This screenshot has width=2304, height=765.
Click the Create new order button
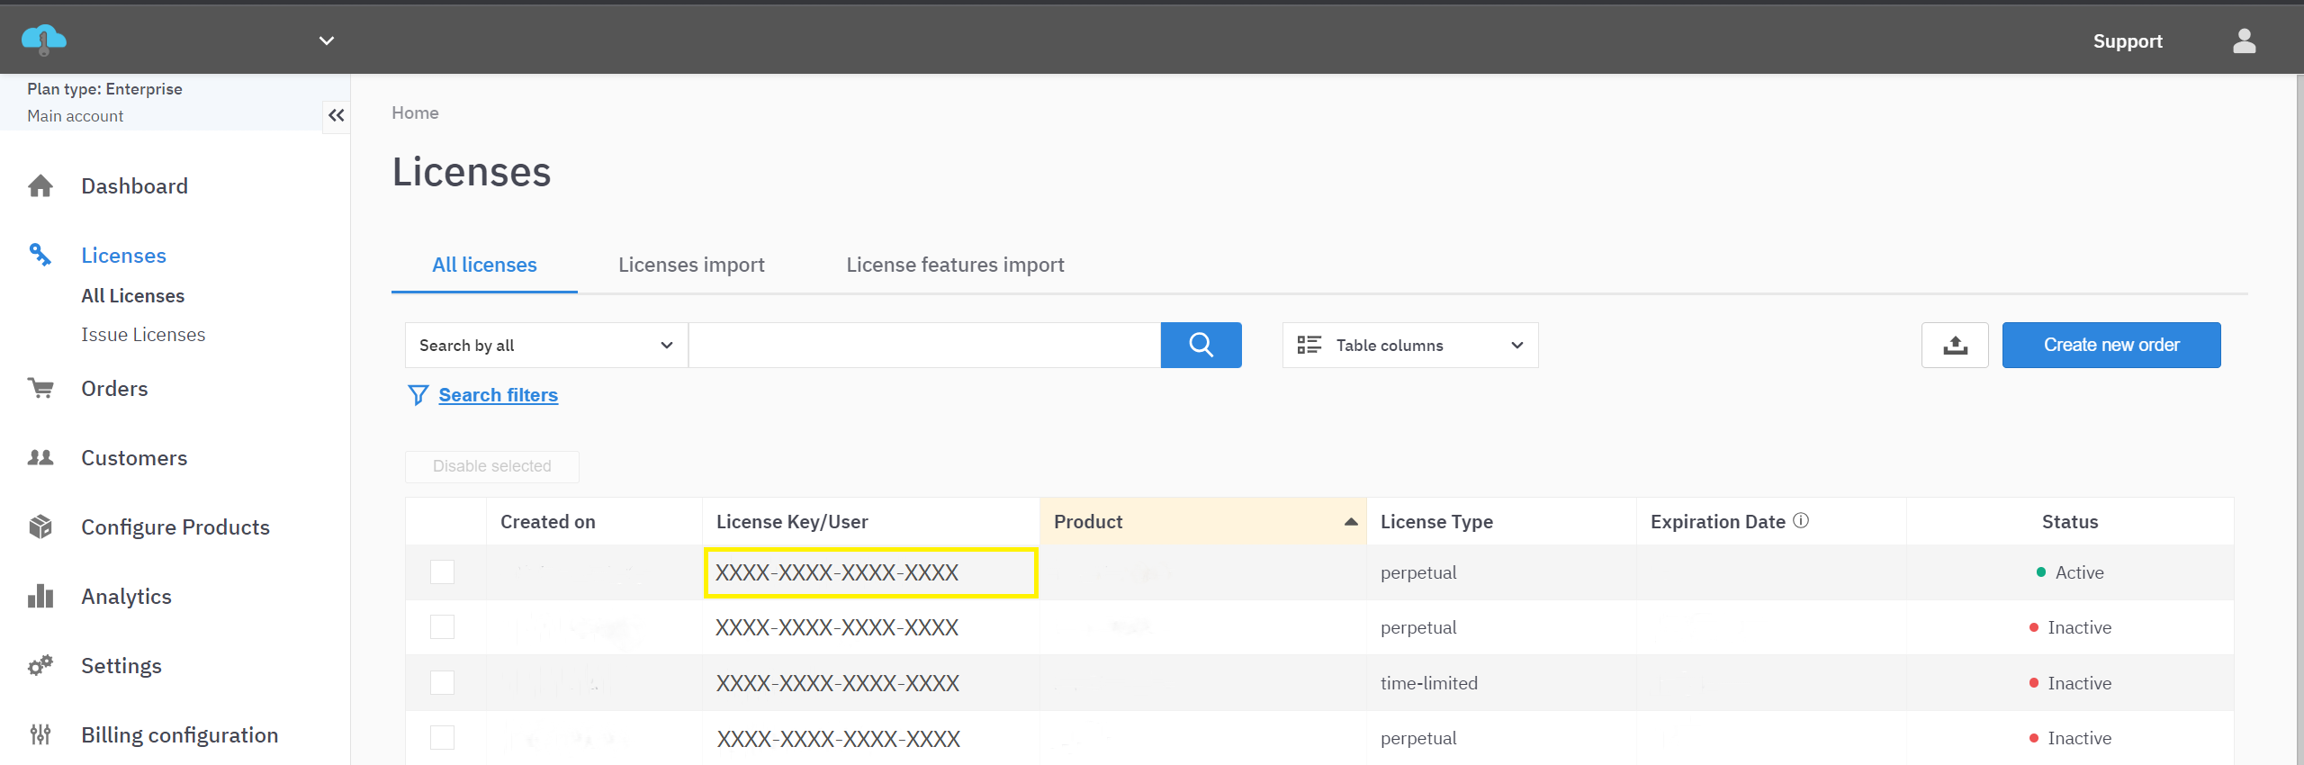point(2110,345)
